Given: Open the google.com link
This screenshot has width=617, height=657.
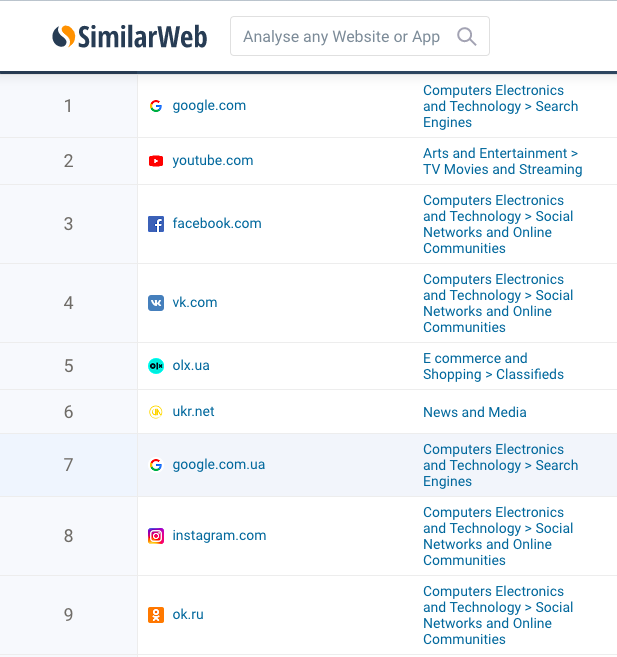Looking at the screenshot, I should 209,106.
